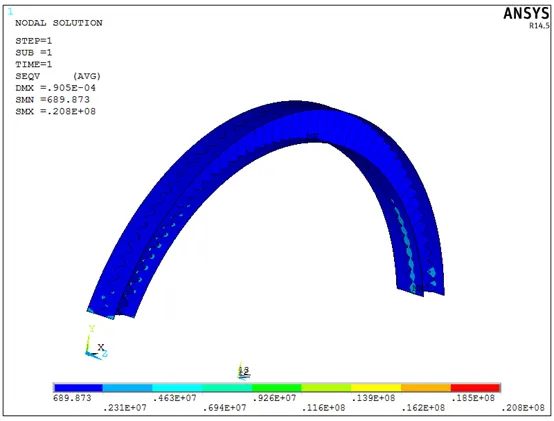
Task: Click the orange legend swatch
Action: click(426, 388)
